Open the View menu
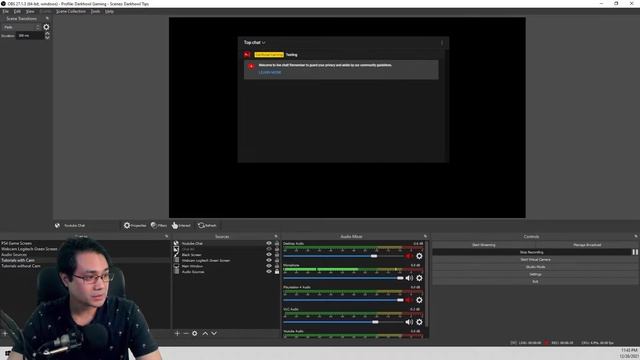The image size is (640, 360). (30, 11)
